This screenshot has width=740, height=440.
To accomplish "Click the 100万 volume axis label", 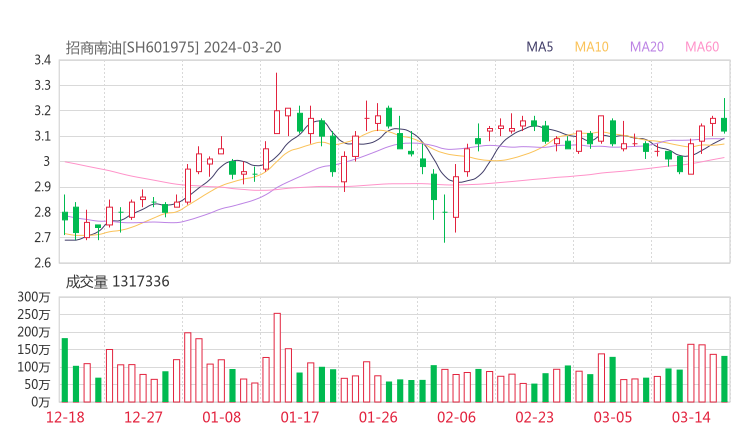I will [x=34, y=367].
